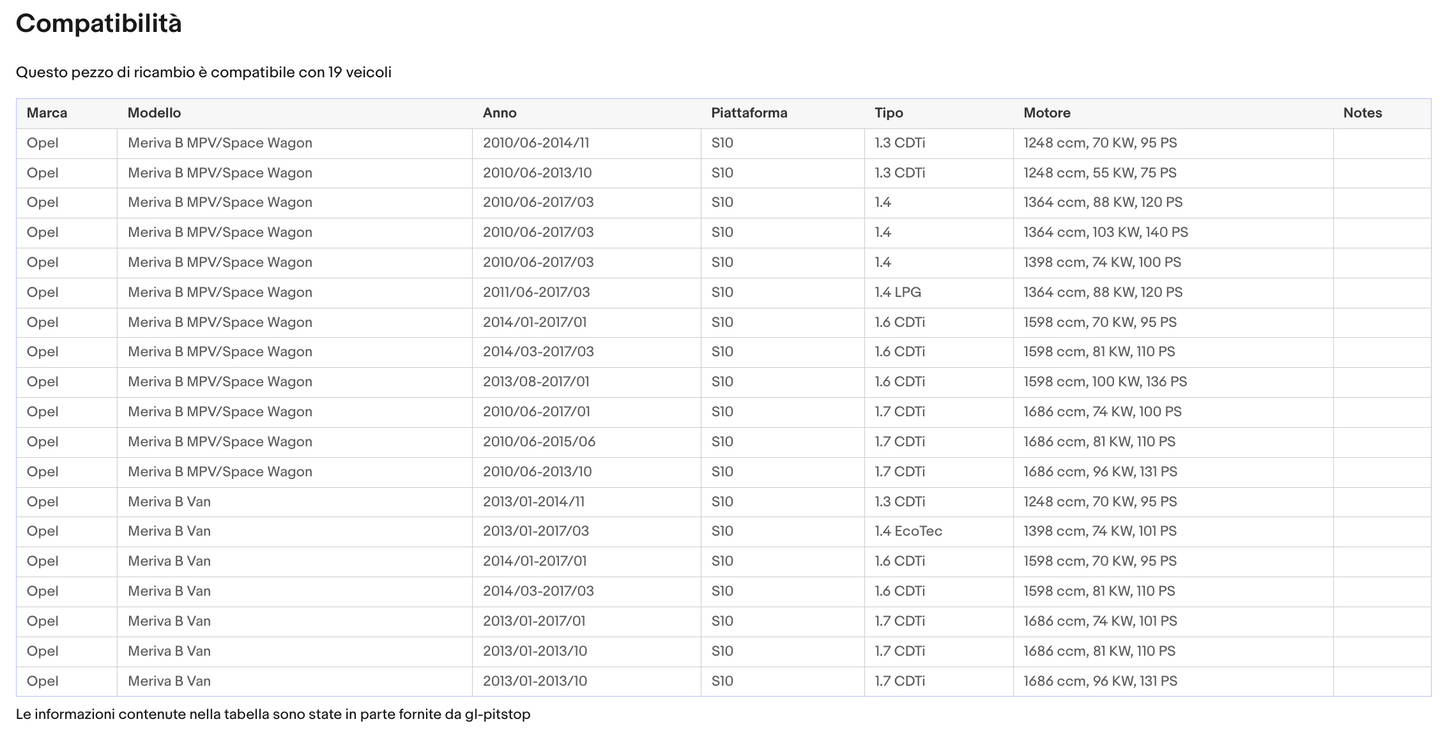Click the 1.4 EcoTec type cell

pyautogui.click(x=908, y=531)
